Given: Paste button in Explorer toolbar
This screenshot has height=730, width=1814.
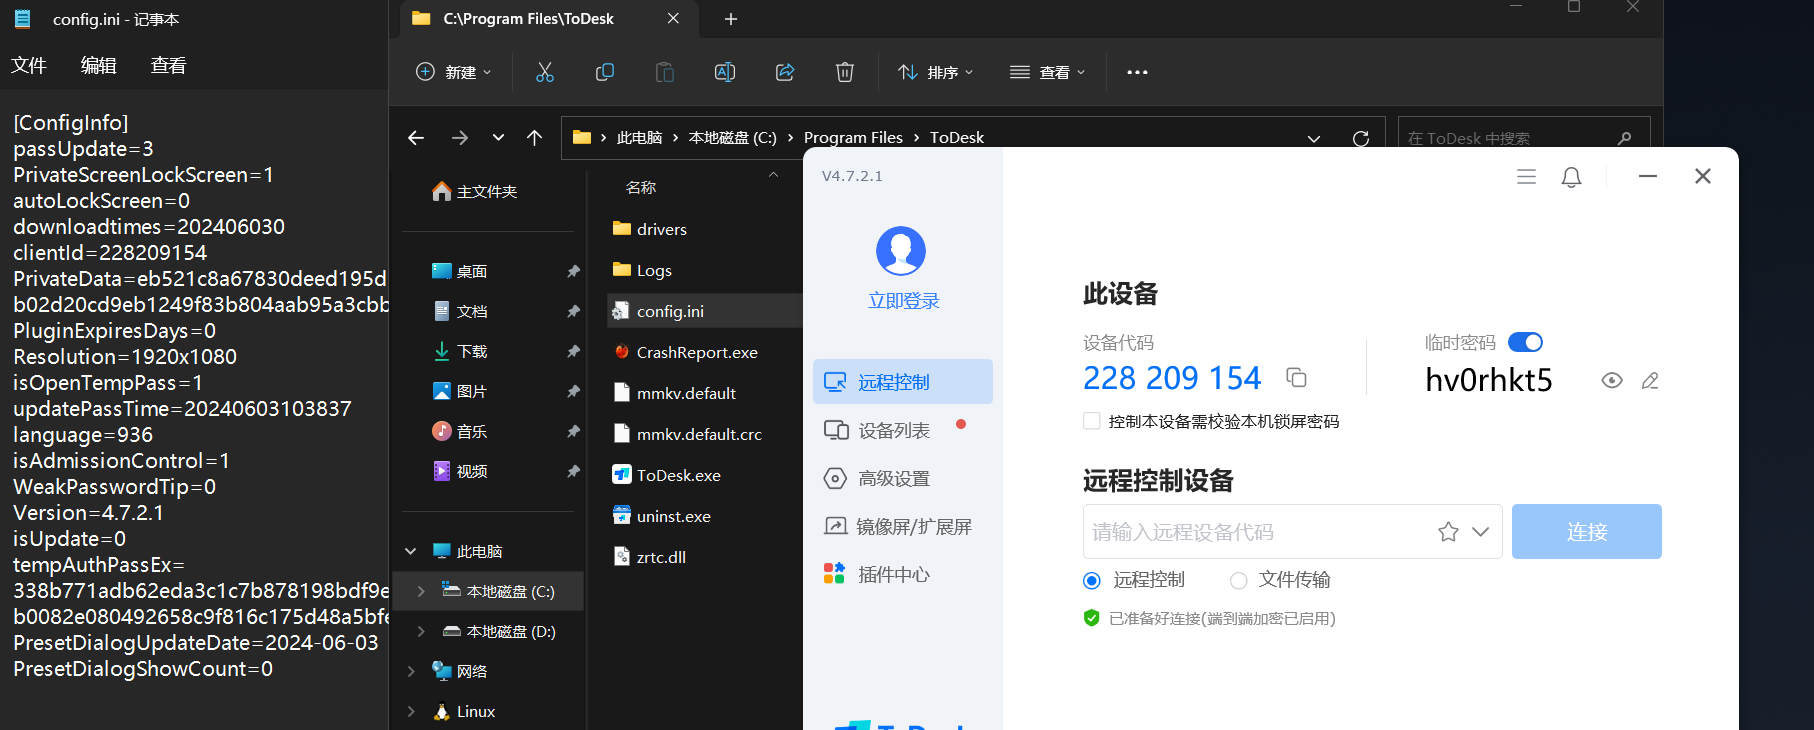Looking at the screenshot, I should (x=665, y=72).
